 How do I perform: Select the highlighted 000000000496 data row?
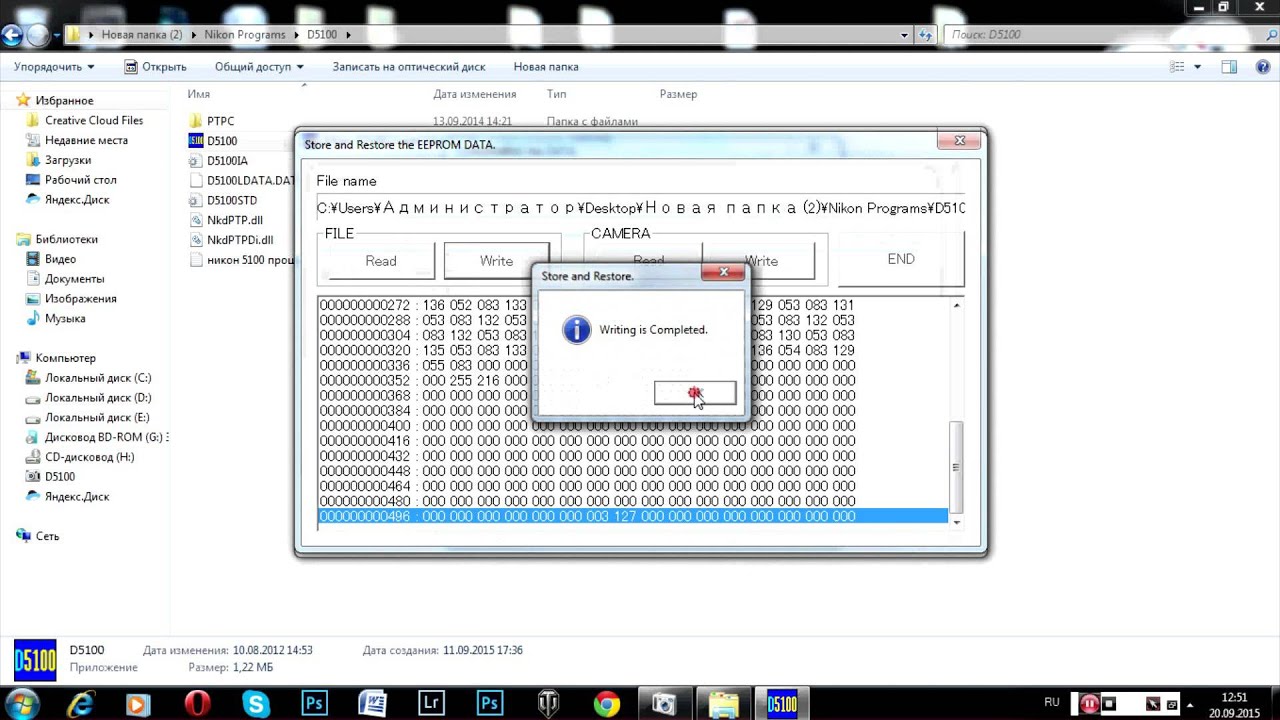pos(633,516)
